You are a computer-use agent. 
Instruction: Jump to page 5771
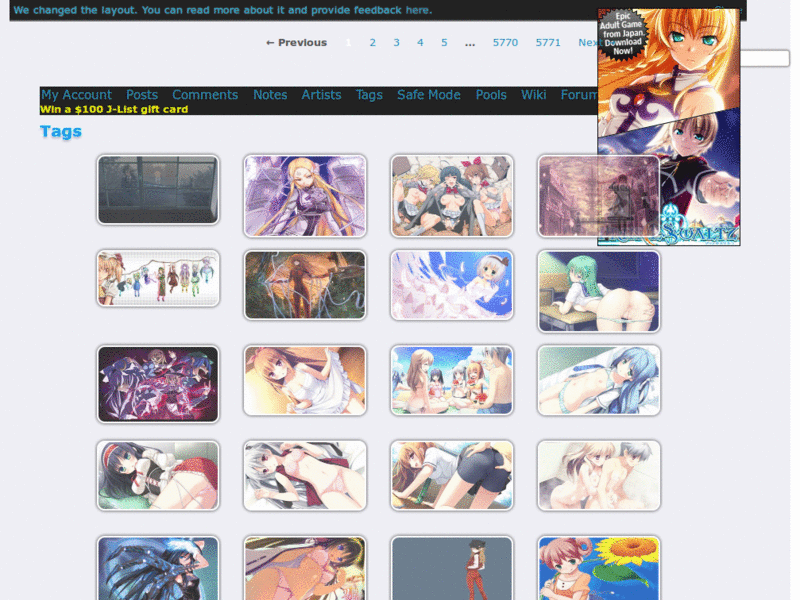pos(548,43)
